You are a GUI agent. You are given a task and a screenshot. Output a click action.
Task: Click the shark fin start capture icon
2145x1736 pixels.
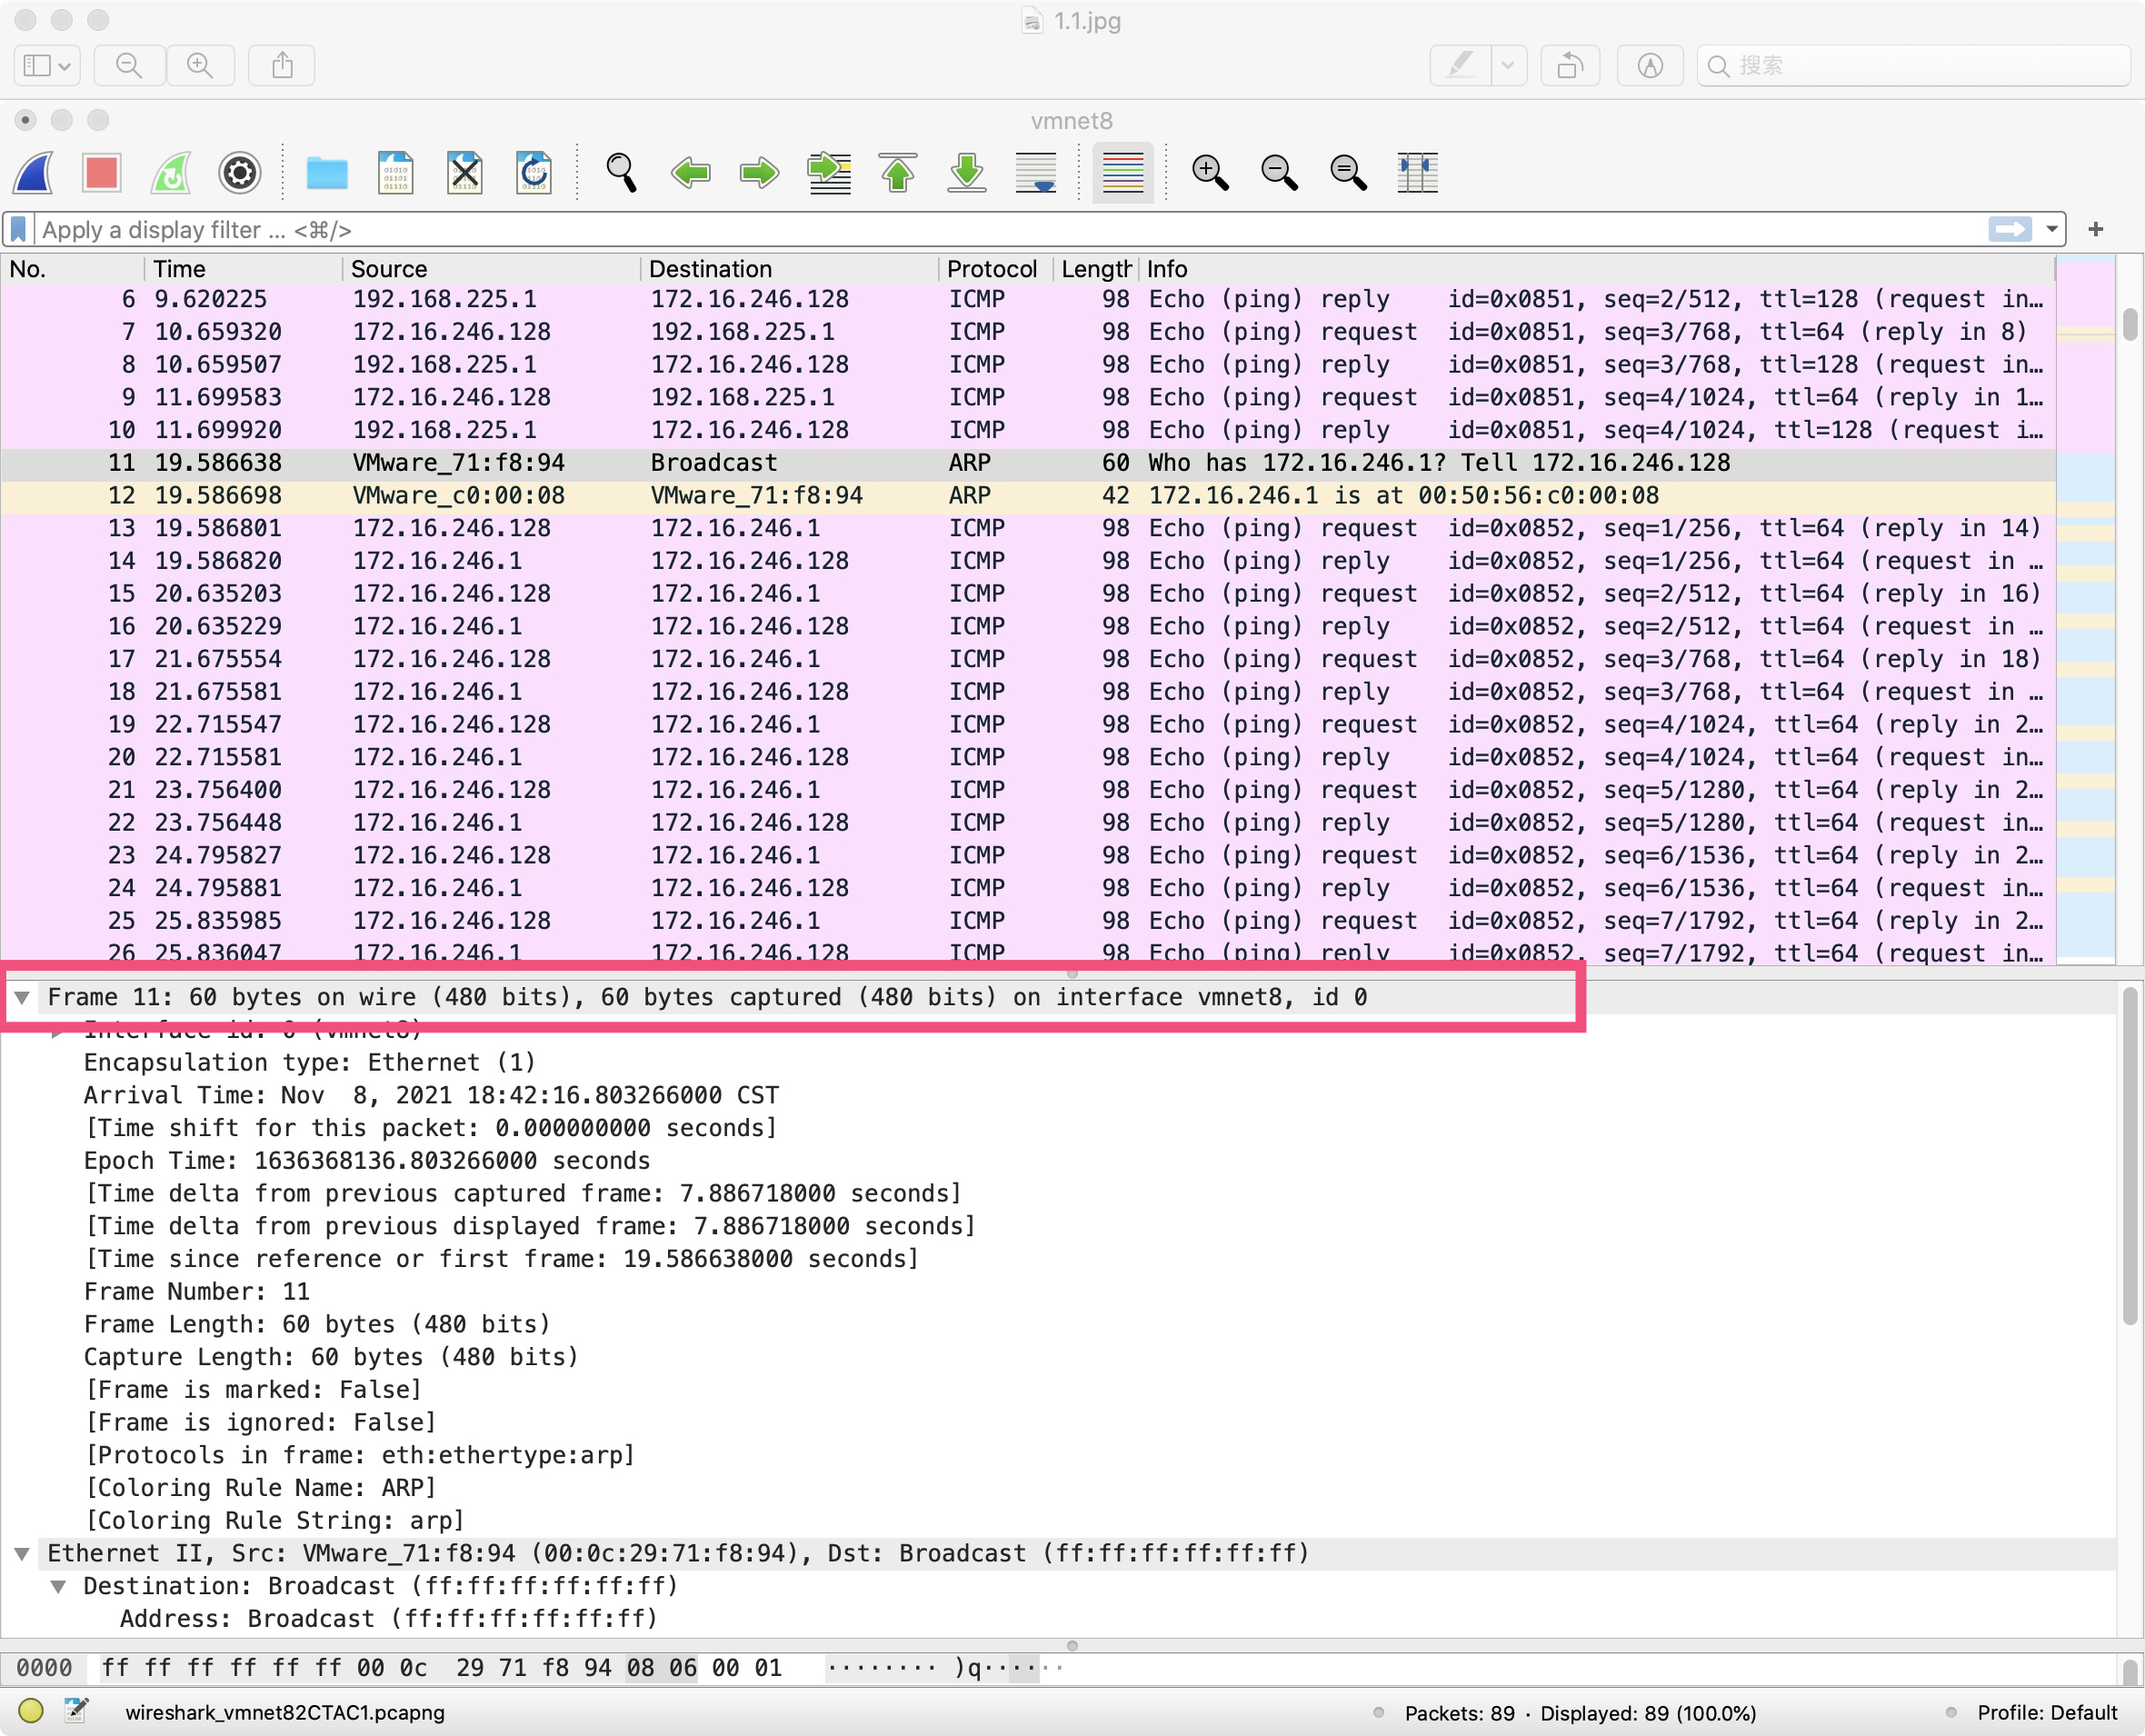click(34, 173)
